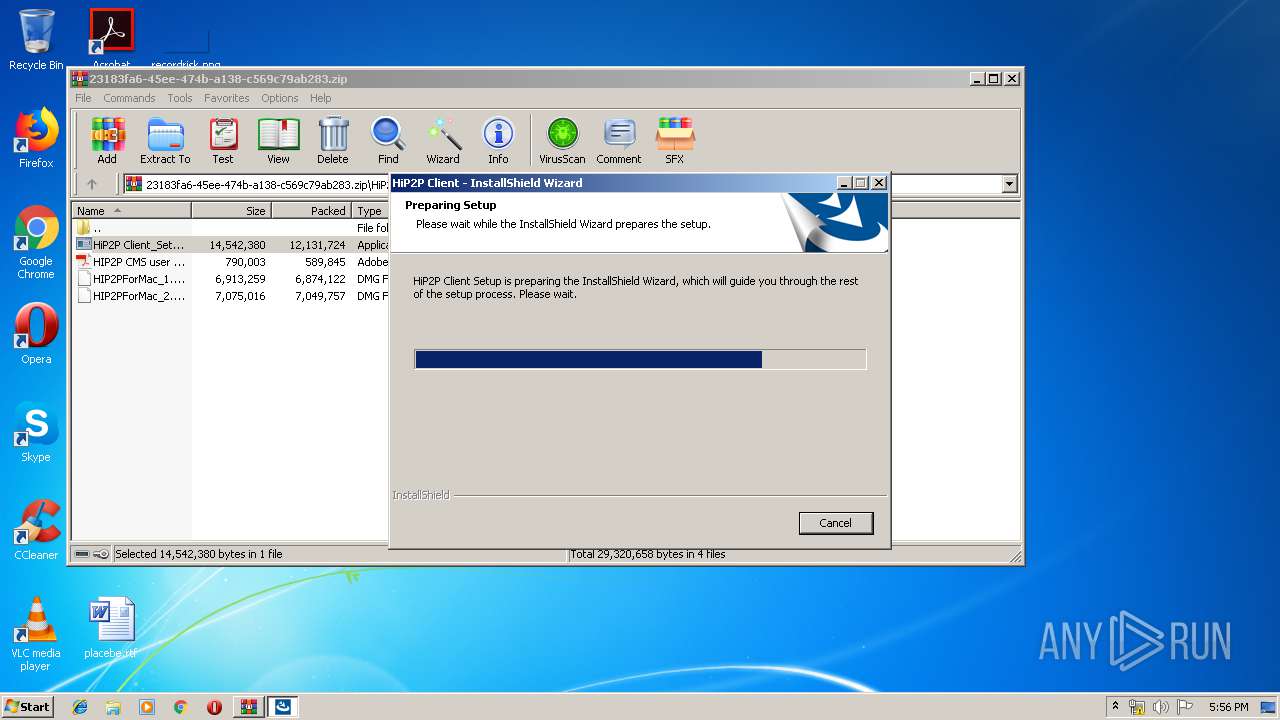This screenshot has height=720, width=1280.
Task: Click the View file icon
Action: tap(278, 140)
